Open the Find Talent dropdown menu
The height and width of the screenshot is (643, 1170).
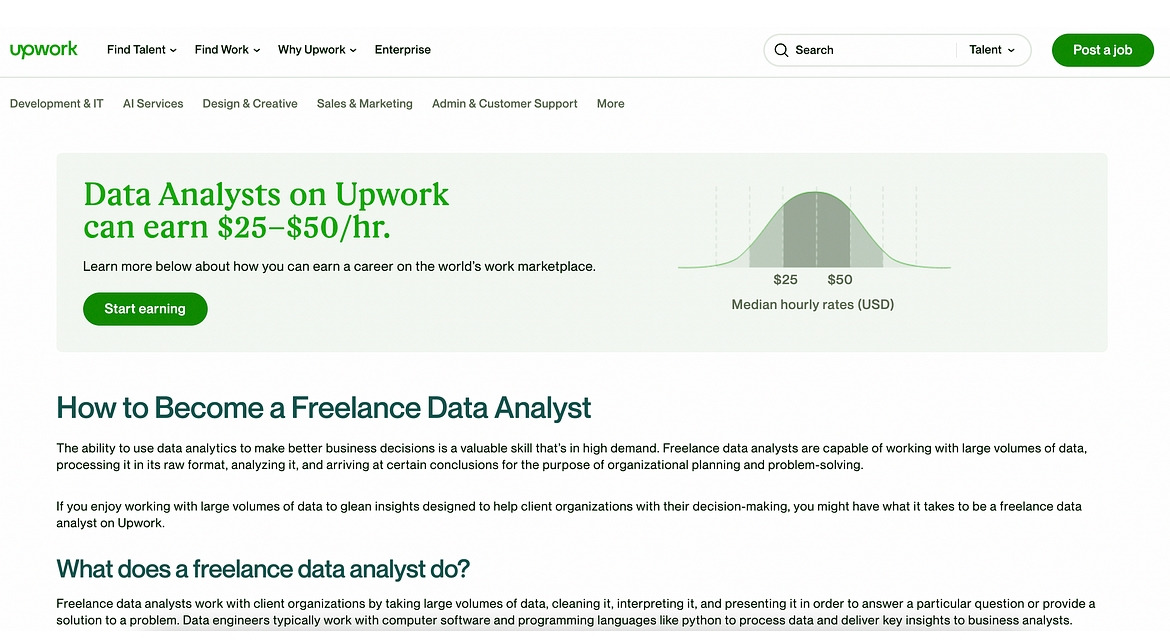(142, 50)
